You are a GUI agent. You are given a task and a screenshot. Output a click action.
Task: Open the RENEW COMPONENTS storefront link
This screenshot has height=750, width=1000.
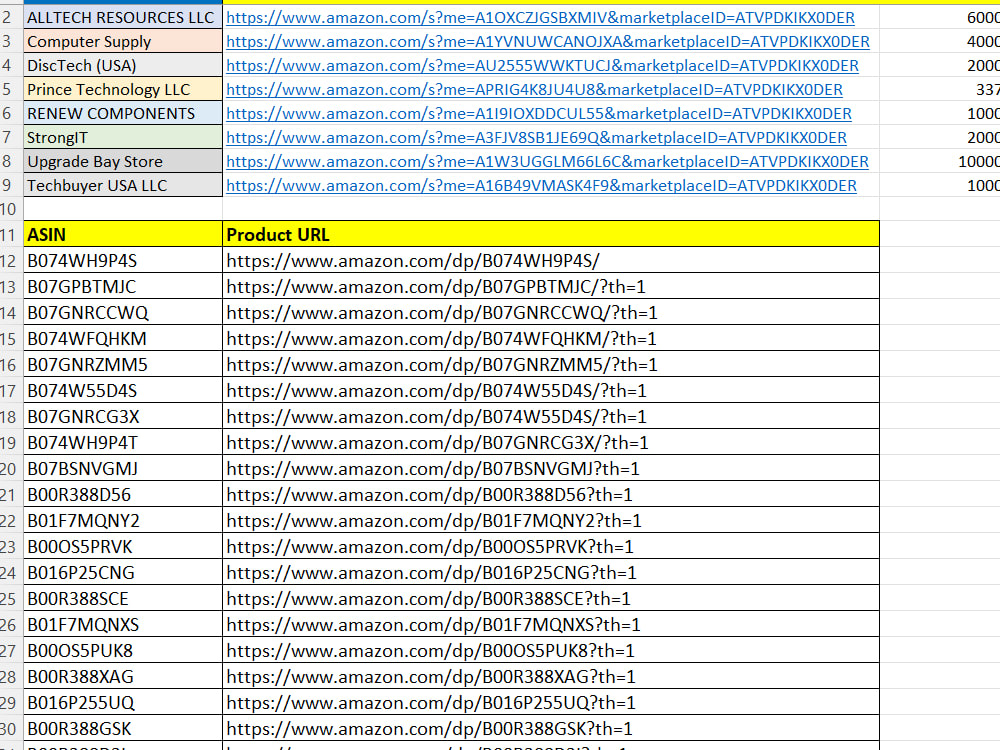539,114
